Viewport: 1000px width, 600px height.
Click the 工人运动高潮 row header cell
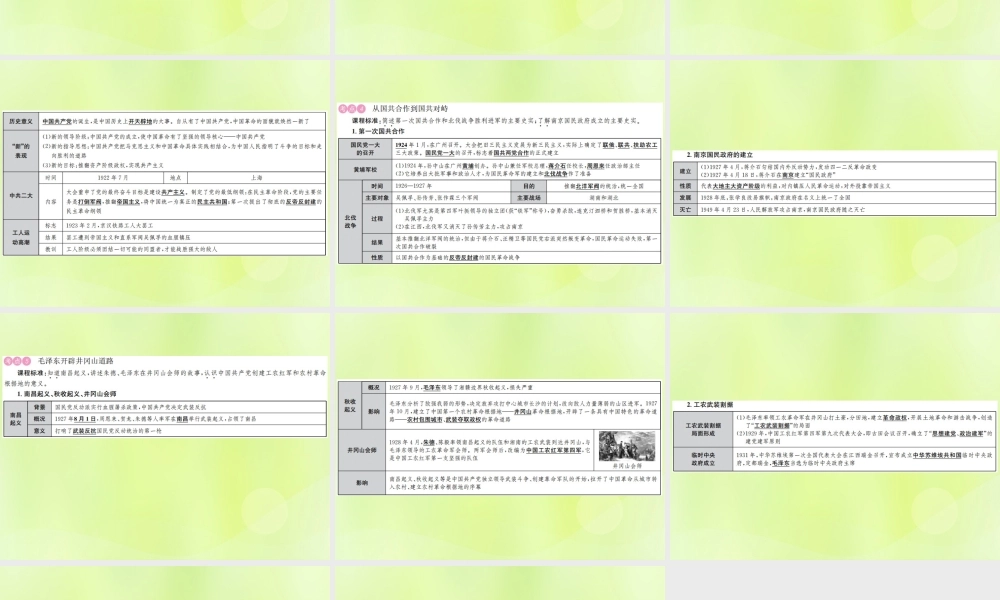point(21,237)
